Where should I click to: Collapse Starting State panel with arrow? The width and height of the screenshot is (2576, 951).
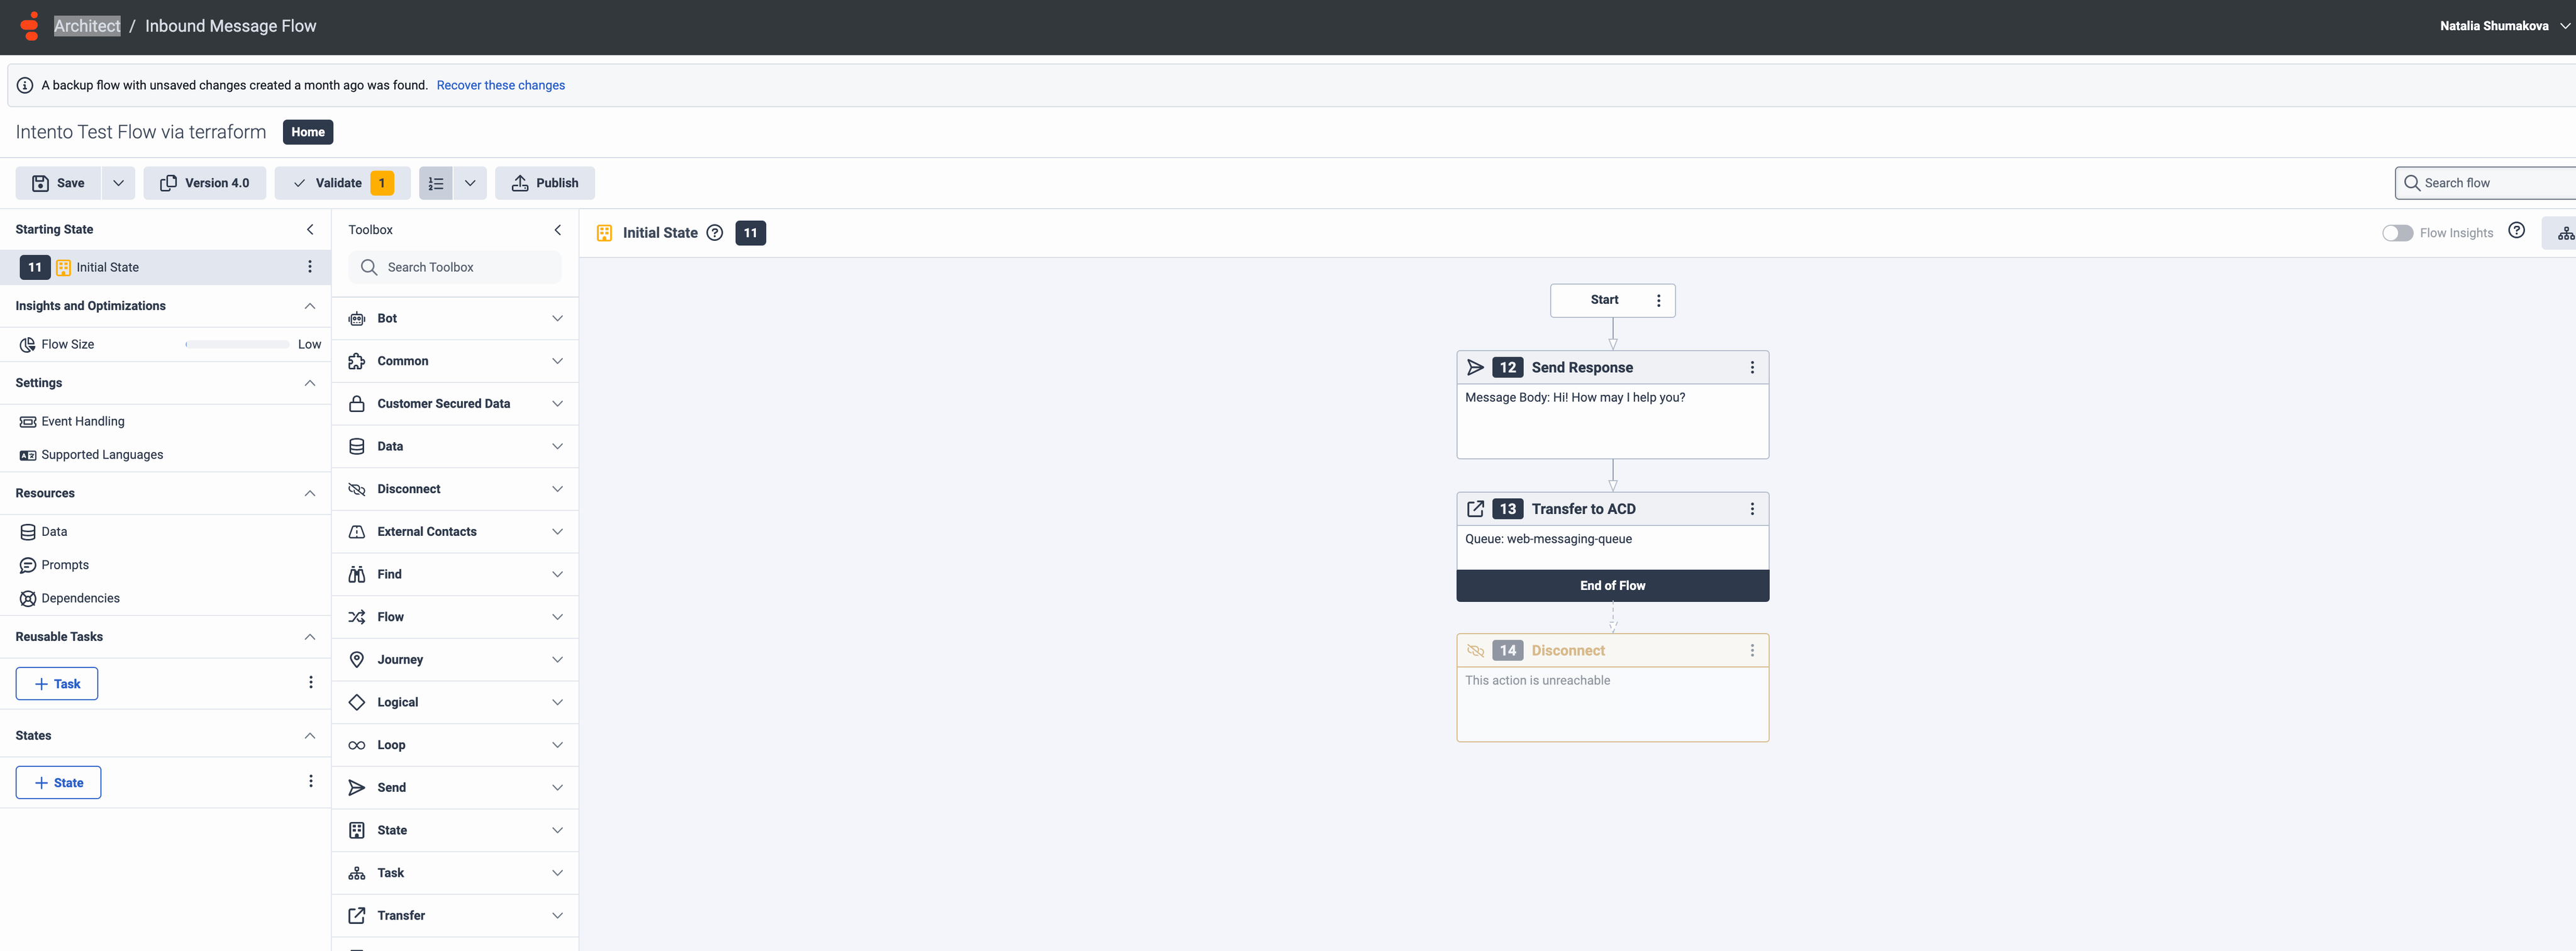pyautogui.click(x=310, y=230)
